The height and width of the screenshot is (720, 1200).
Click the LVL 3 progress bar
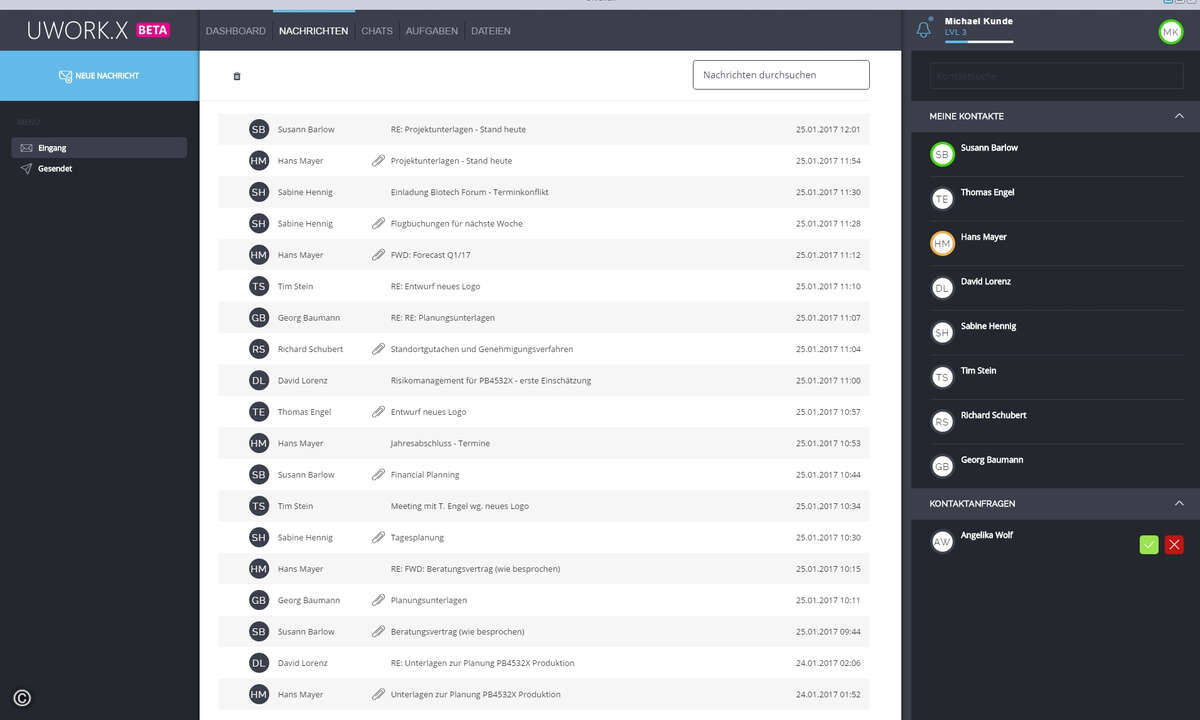(979, 42)
